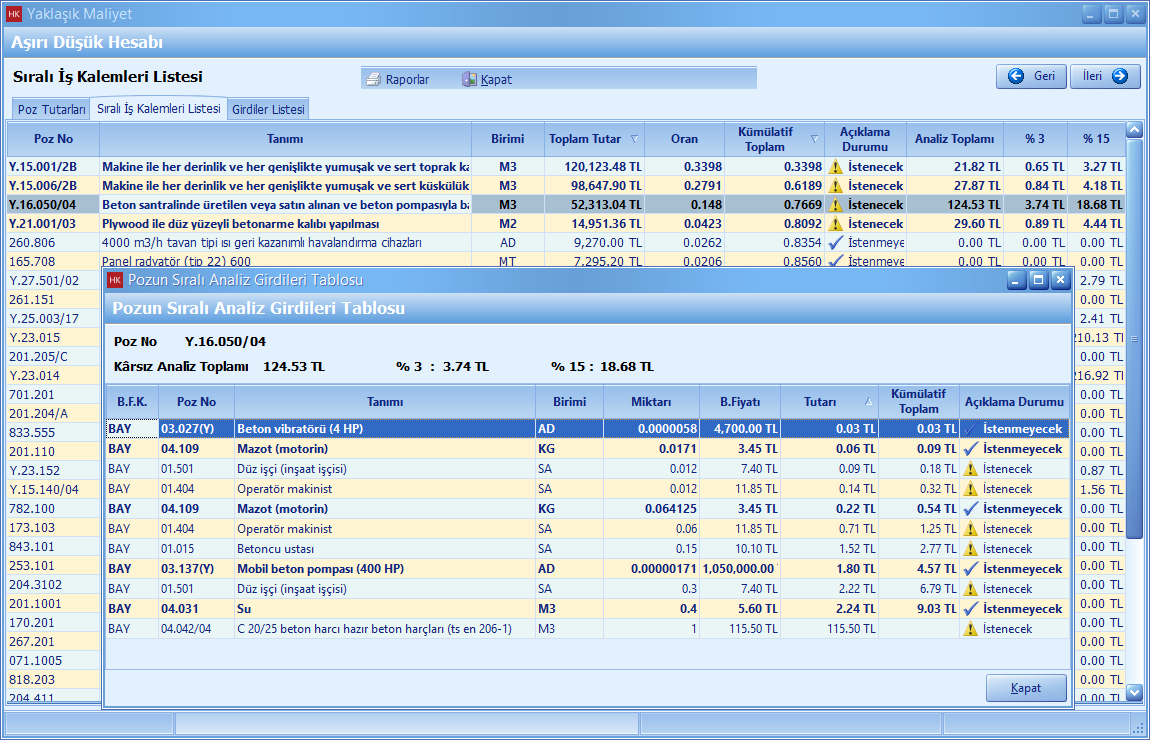This screenshot has width=1150, height=740.
Task: Click checkmark icon in the Su row
Action: coord(969,609)
